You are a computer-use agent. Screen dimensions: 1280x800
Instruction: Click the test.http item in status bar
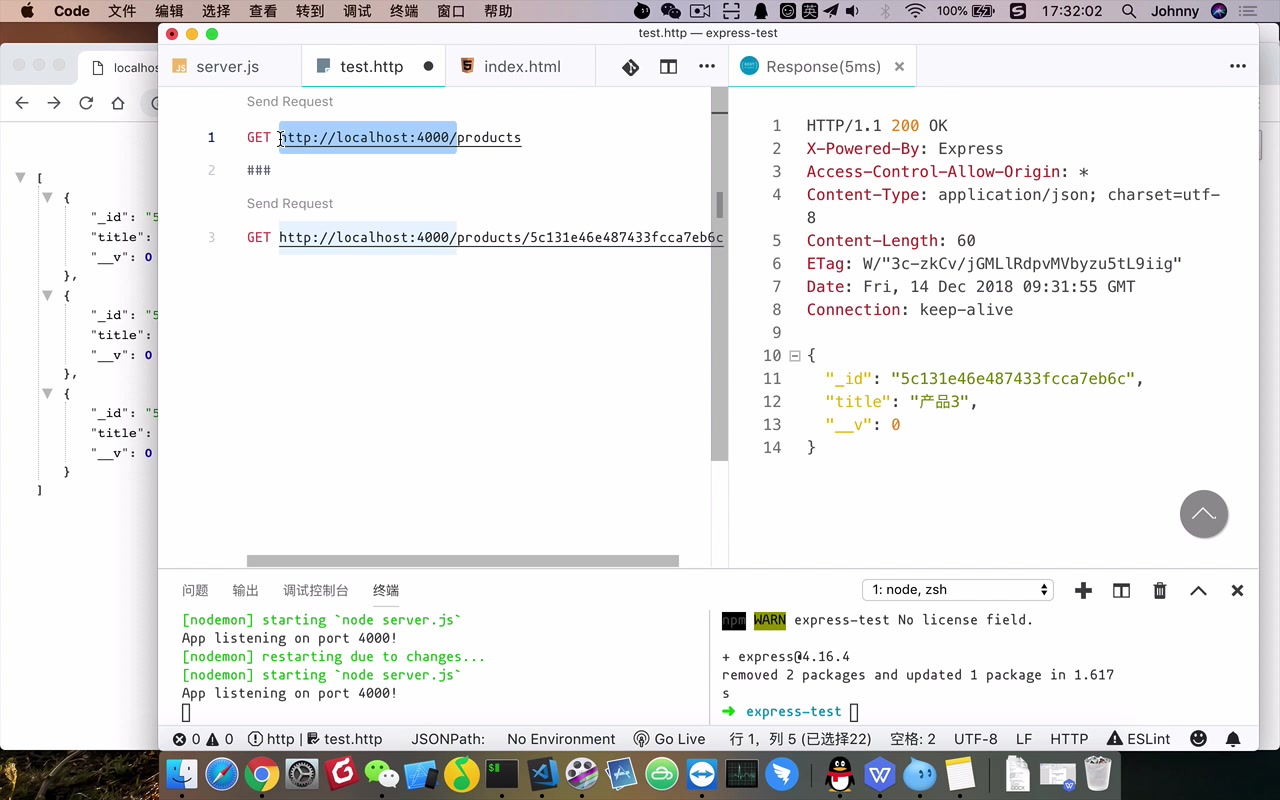344,739
